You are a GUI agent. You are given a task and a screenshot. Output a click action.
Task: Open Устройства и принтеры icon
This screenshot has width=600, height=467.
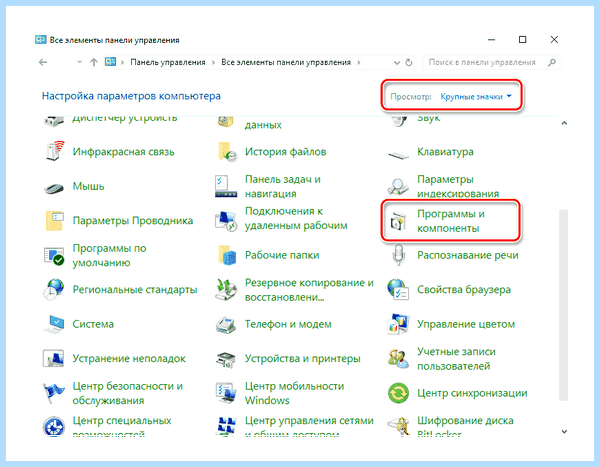point(226,359)
